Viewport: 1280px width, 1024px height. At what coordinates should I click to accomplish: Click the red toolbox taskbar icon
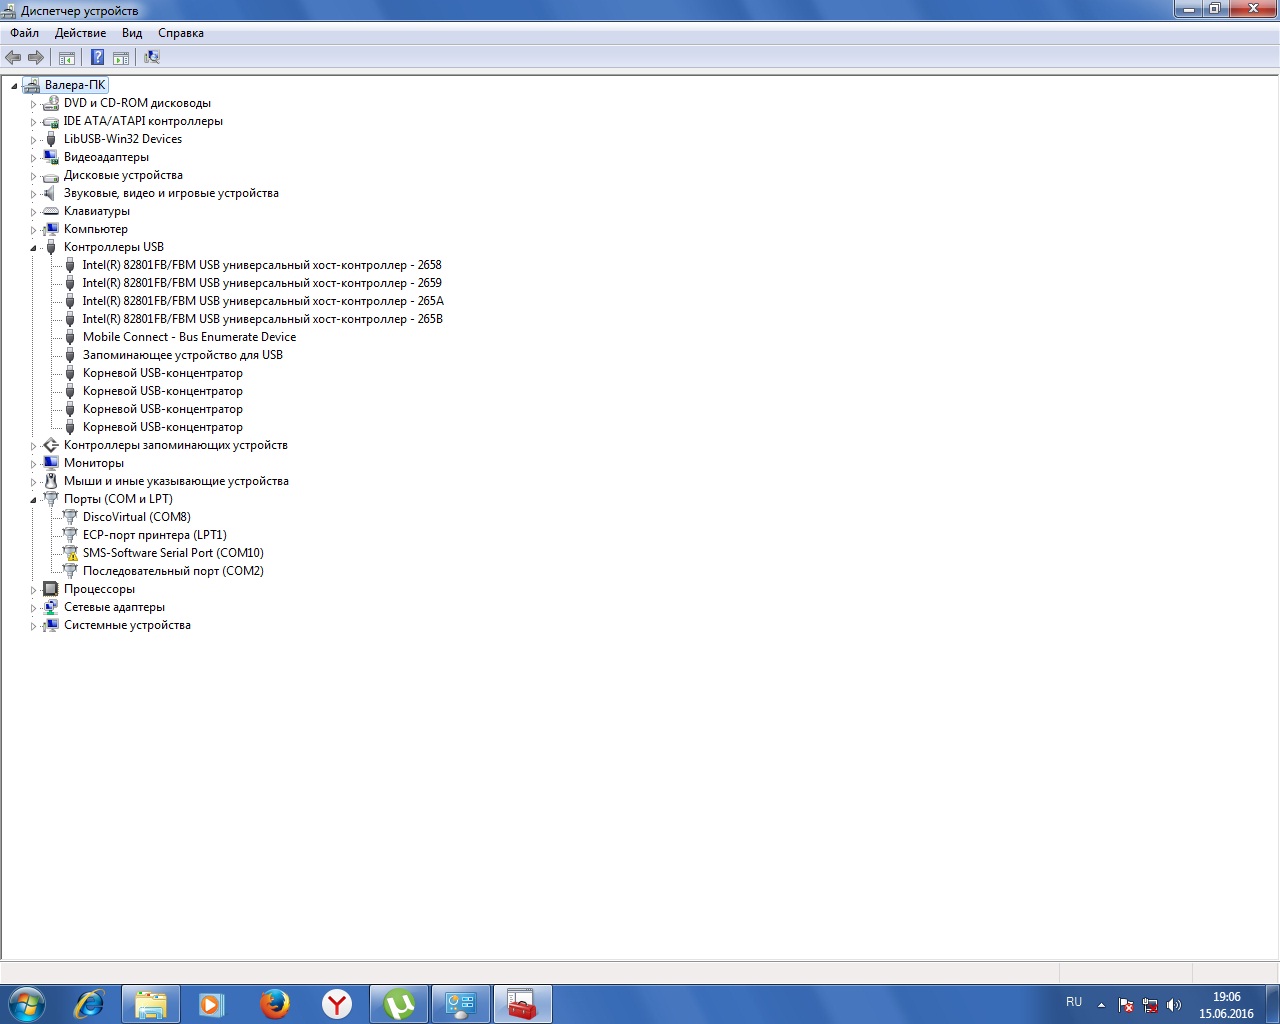click(x=522, y=1004)
